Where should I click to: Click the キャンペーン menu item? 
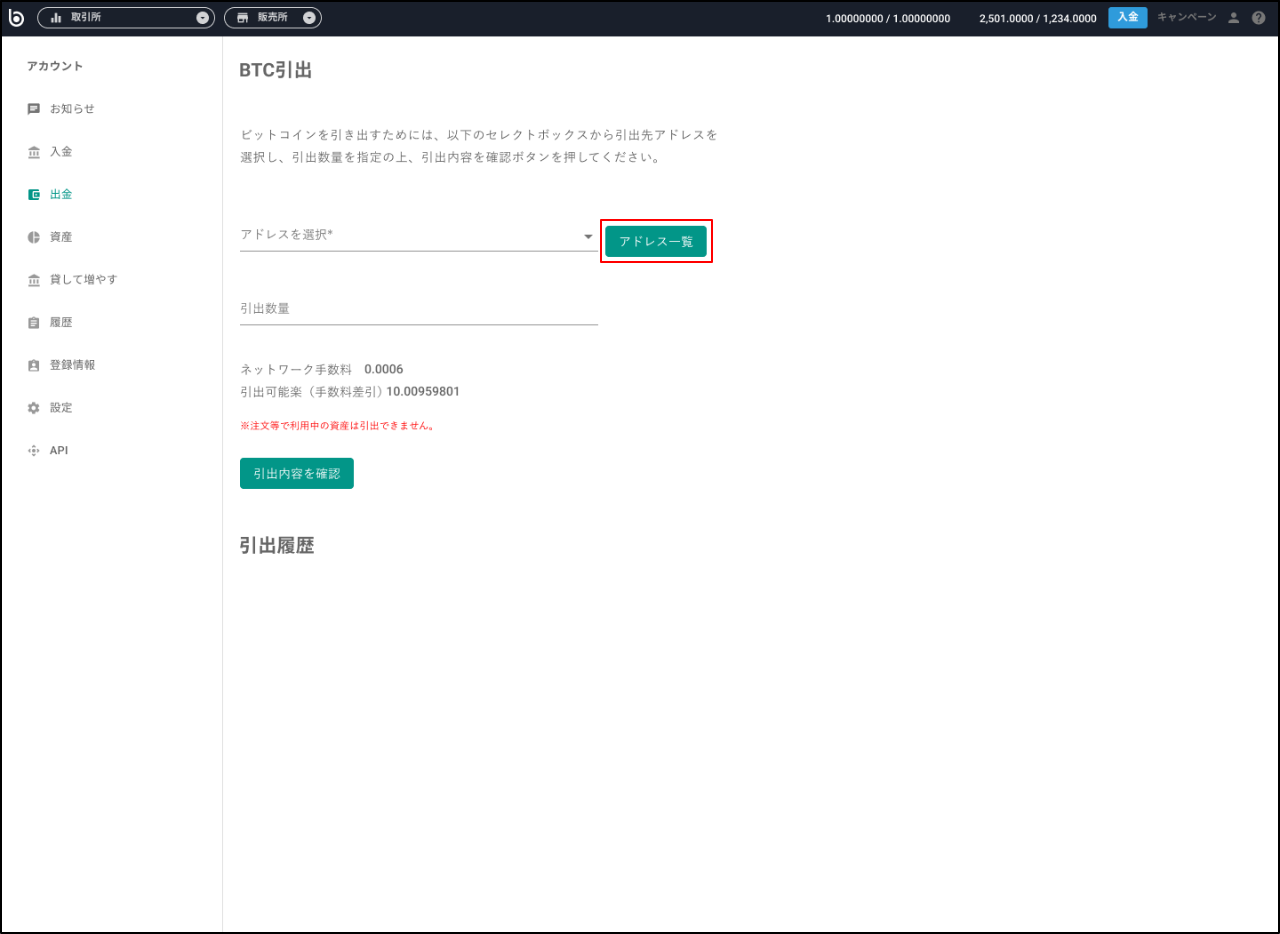coord(1185,17)
